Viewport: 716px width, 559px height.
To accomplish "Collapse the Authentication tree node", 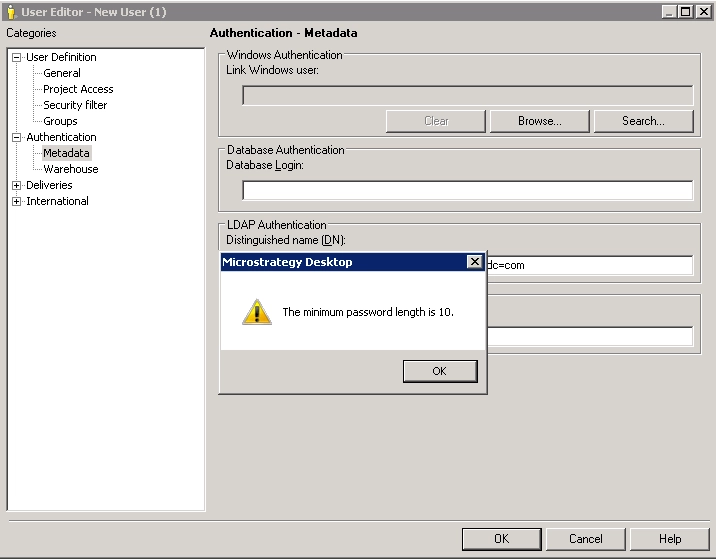I will pos(16,137).
